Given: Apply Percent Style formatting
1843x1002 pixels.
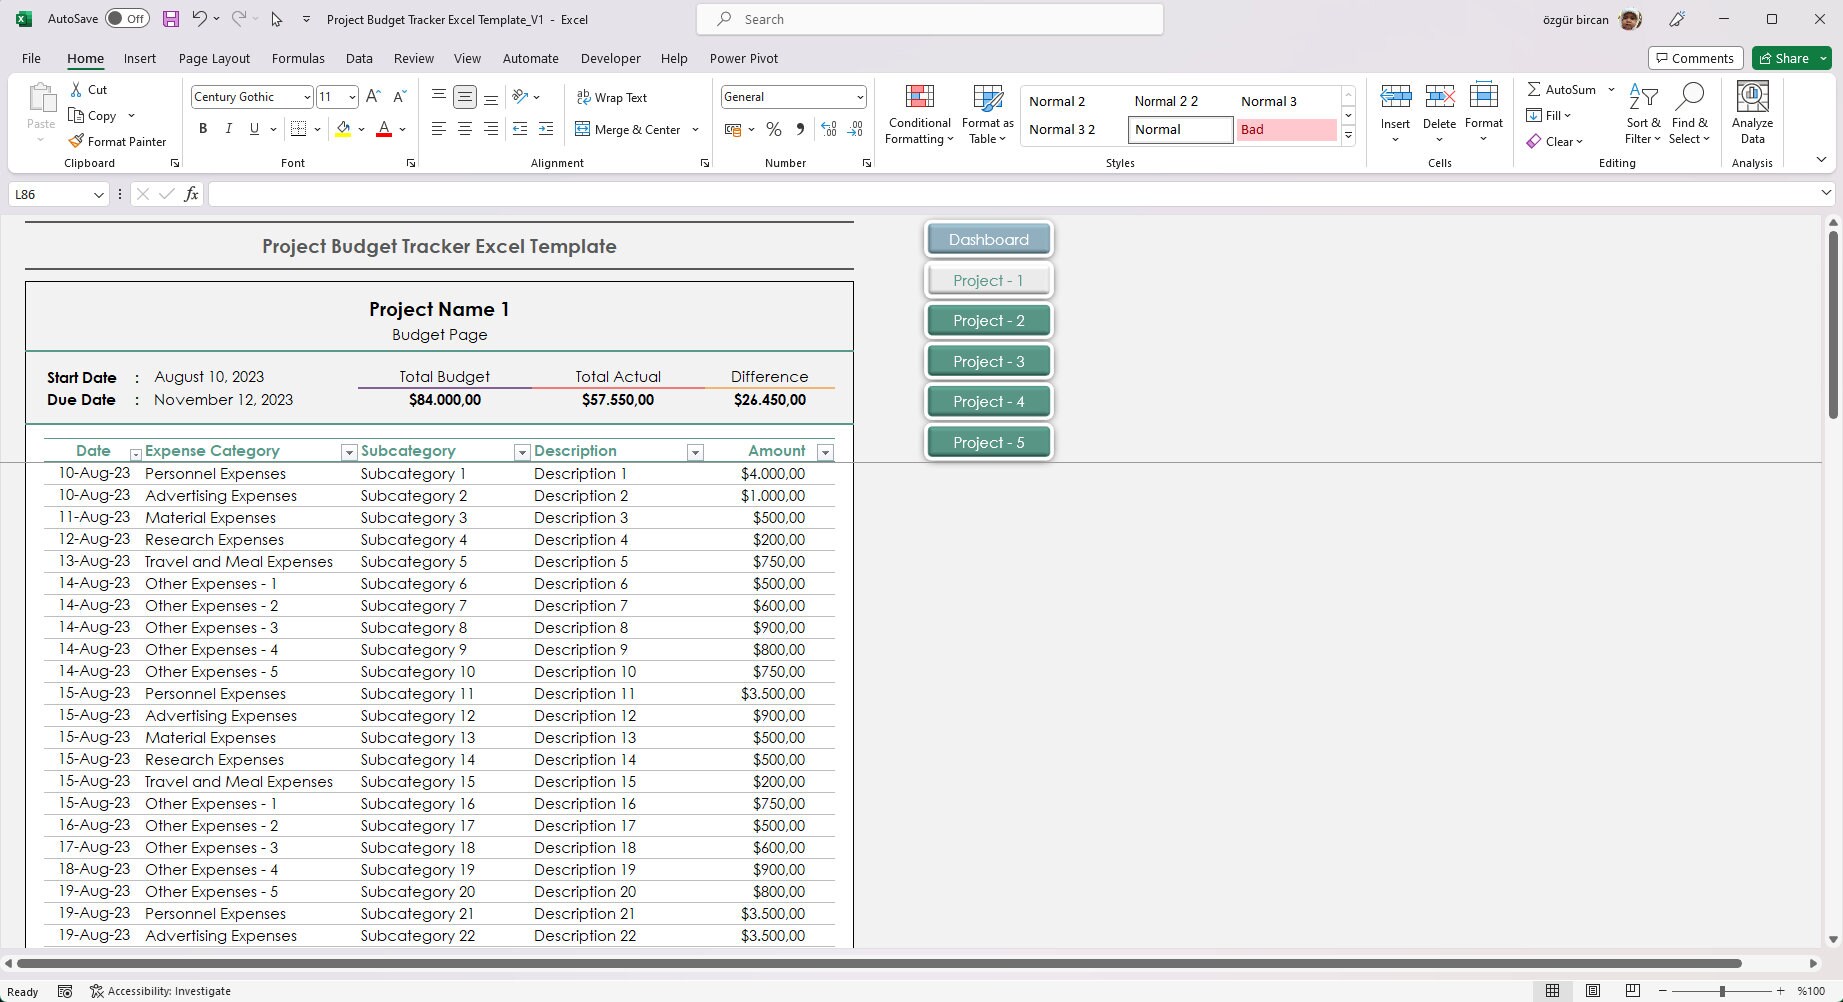Looking at the screenshot, I should pos(773,129).
